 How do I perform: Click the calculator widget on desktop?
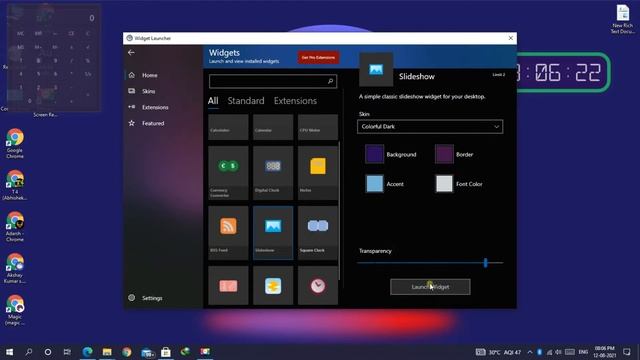click(53, 58)
